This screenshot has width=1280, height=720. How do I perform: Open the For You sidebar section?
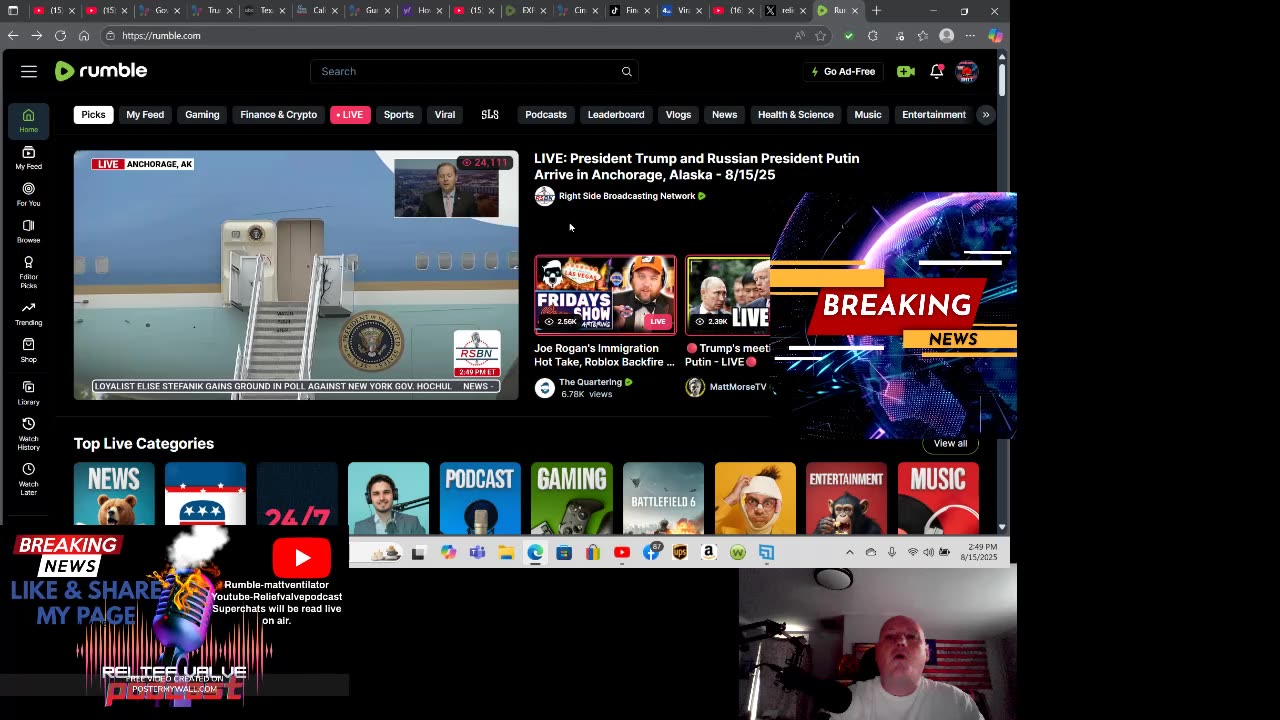28,194
